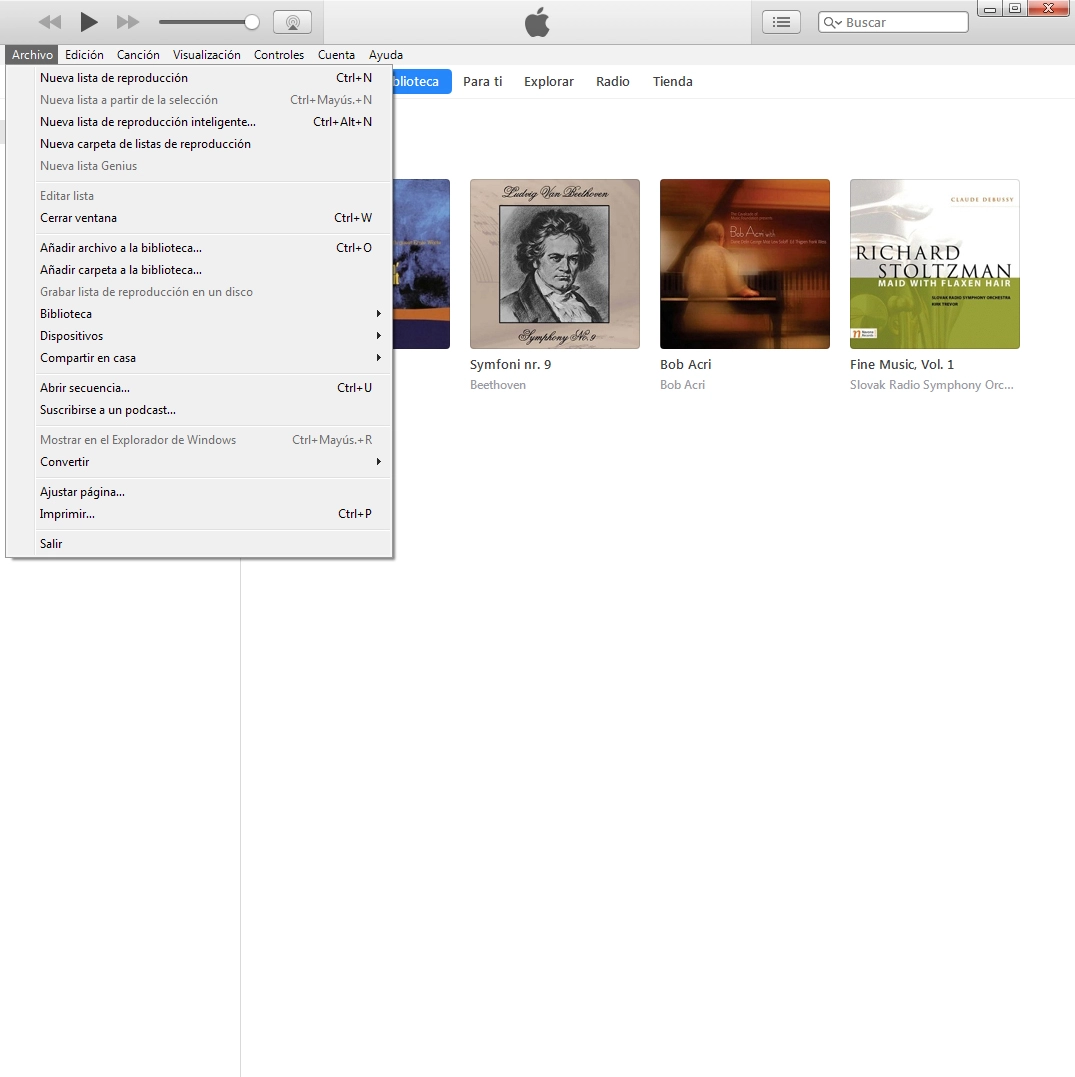
Task: Click the Play button
Action: (x=89, y=22)
